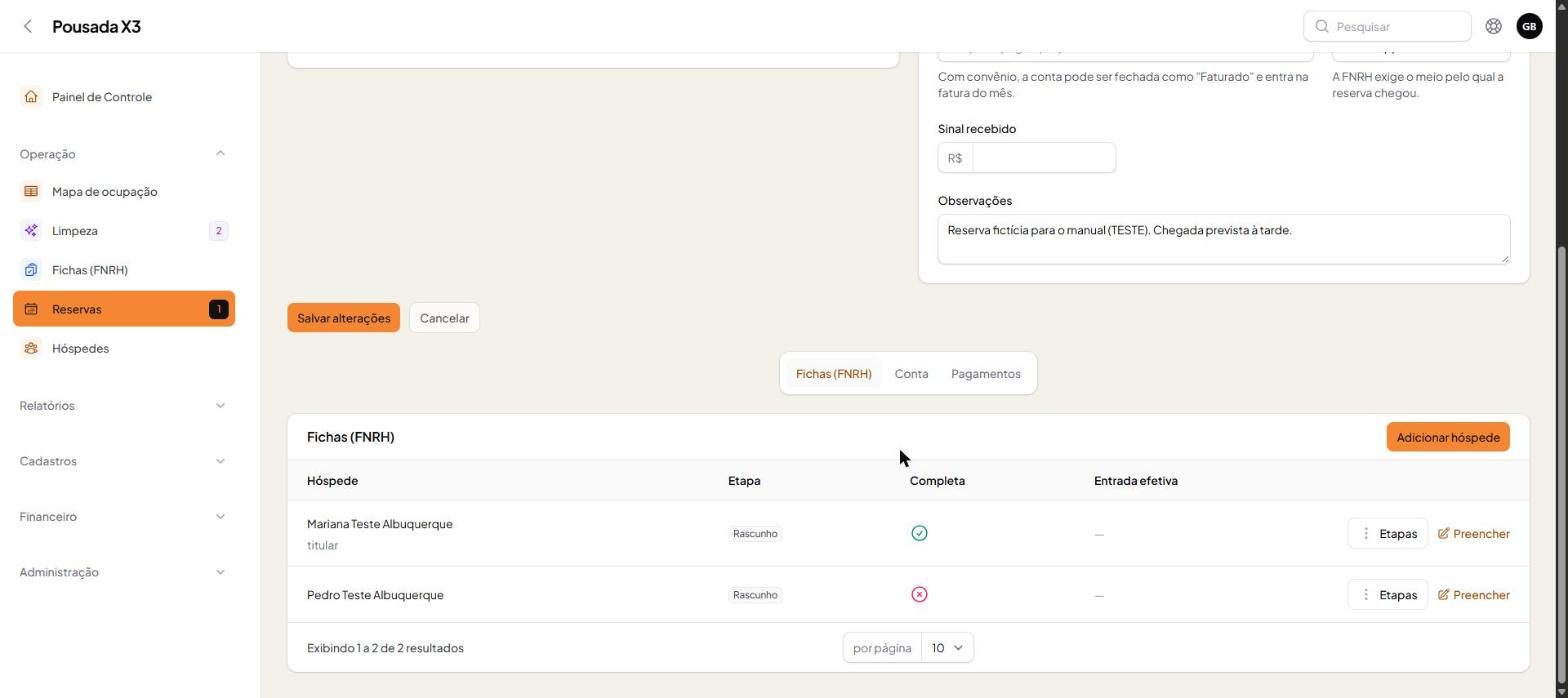Click the search magnifier icon
The image size is (1568, 698).
(1322, 26)
